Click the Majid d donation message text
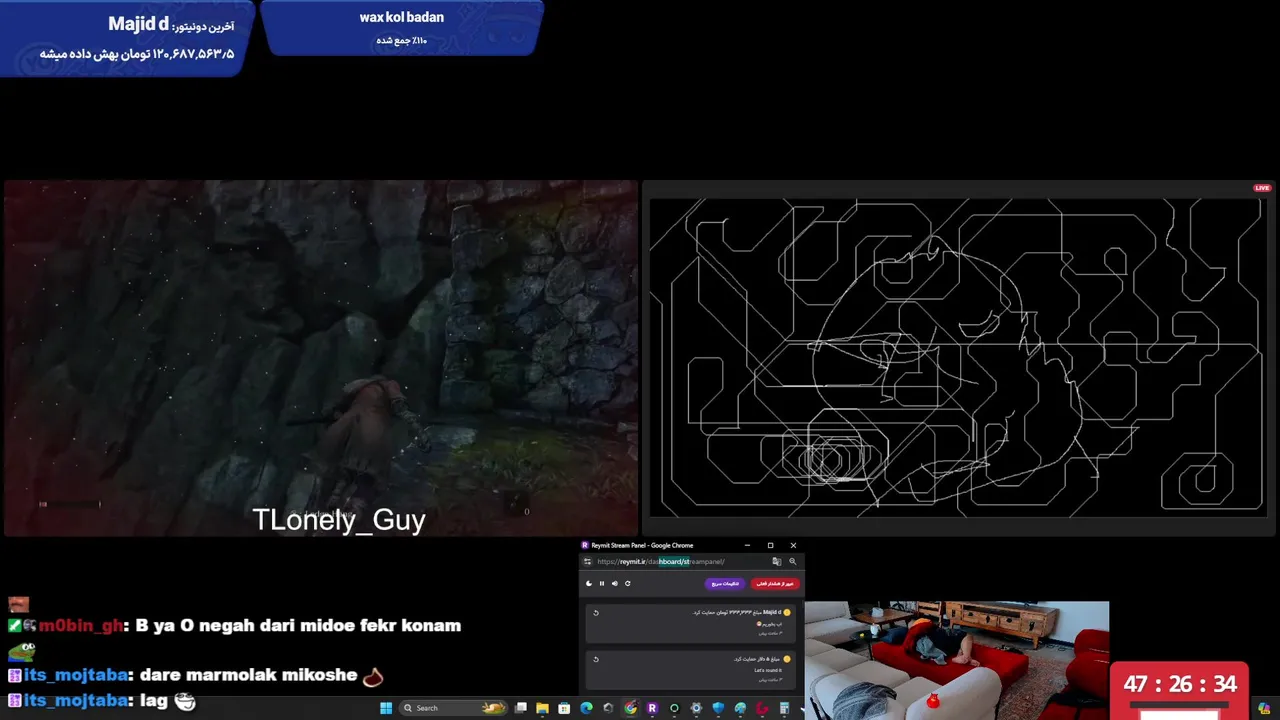 click(770, 624)
